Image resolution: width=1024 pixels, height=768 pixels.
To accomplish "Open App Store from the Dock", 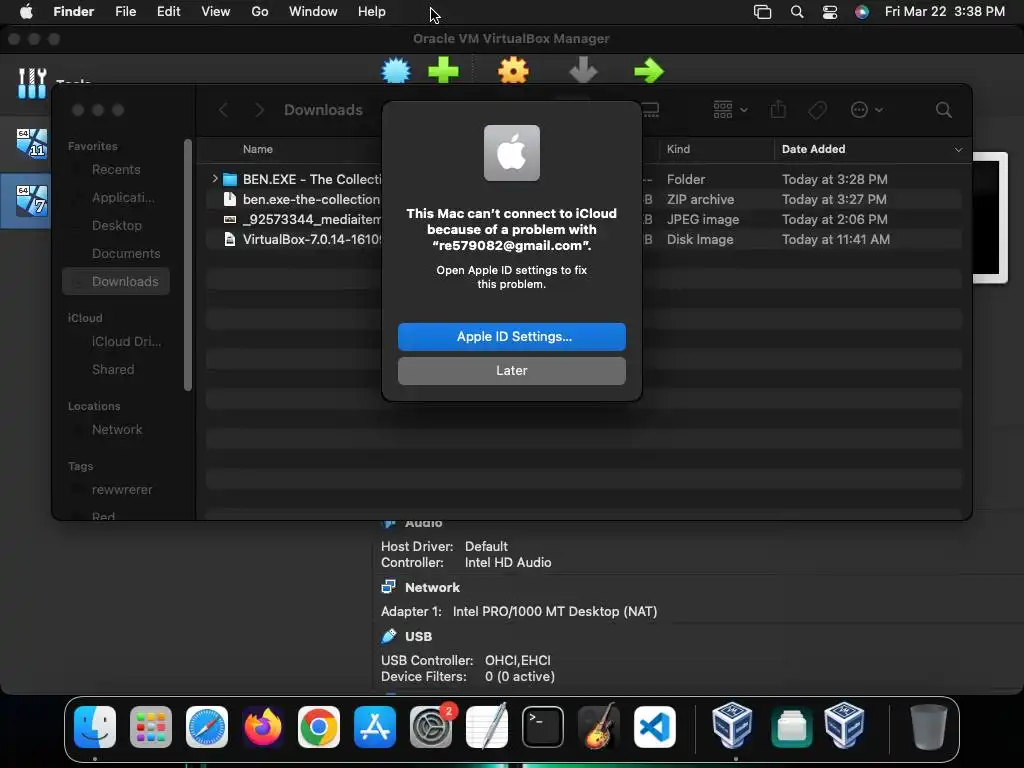I will [x=375, y=727].
